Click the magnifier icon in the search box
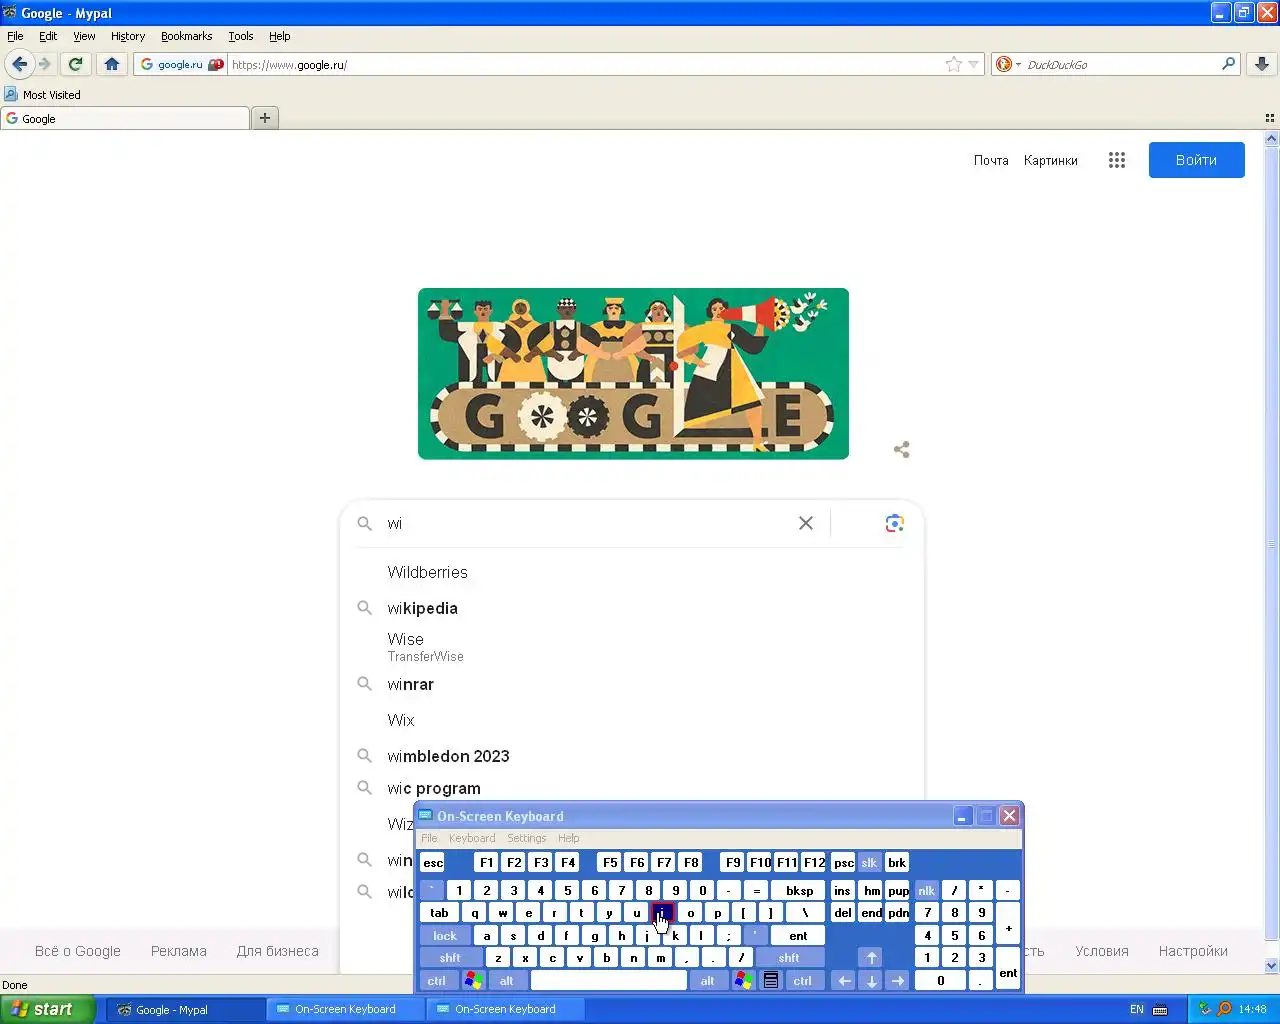Image resolution: width=1280 pixels, height=1024 pixels. click(365, 524)
